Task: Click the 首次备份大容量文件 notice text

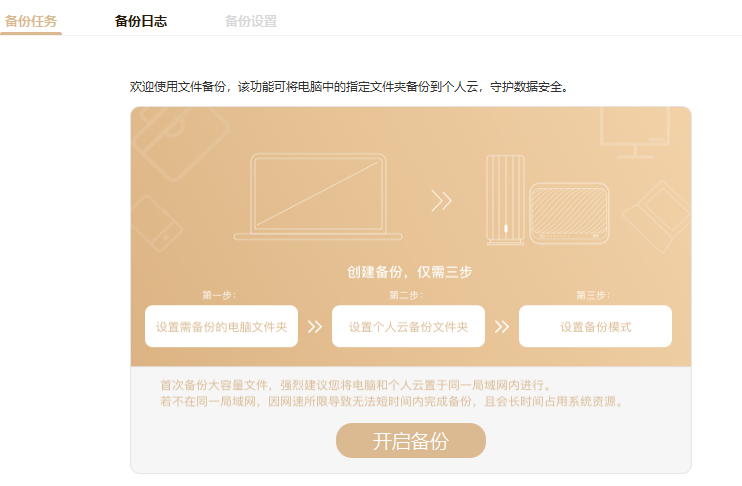Action: pyautogui.click(x=356, y=385)
